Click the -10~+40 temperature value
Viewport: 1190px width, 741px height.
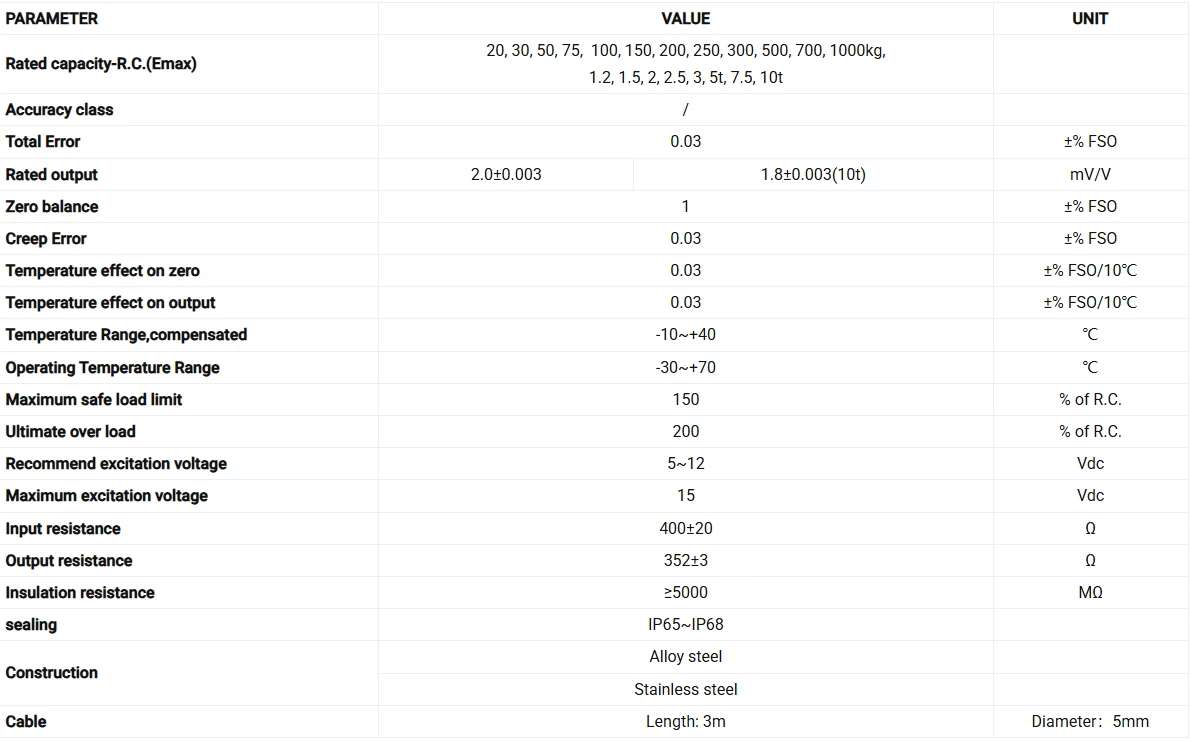click(685, 335)
